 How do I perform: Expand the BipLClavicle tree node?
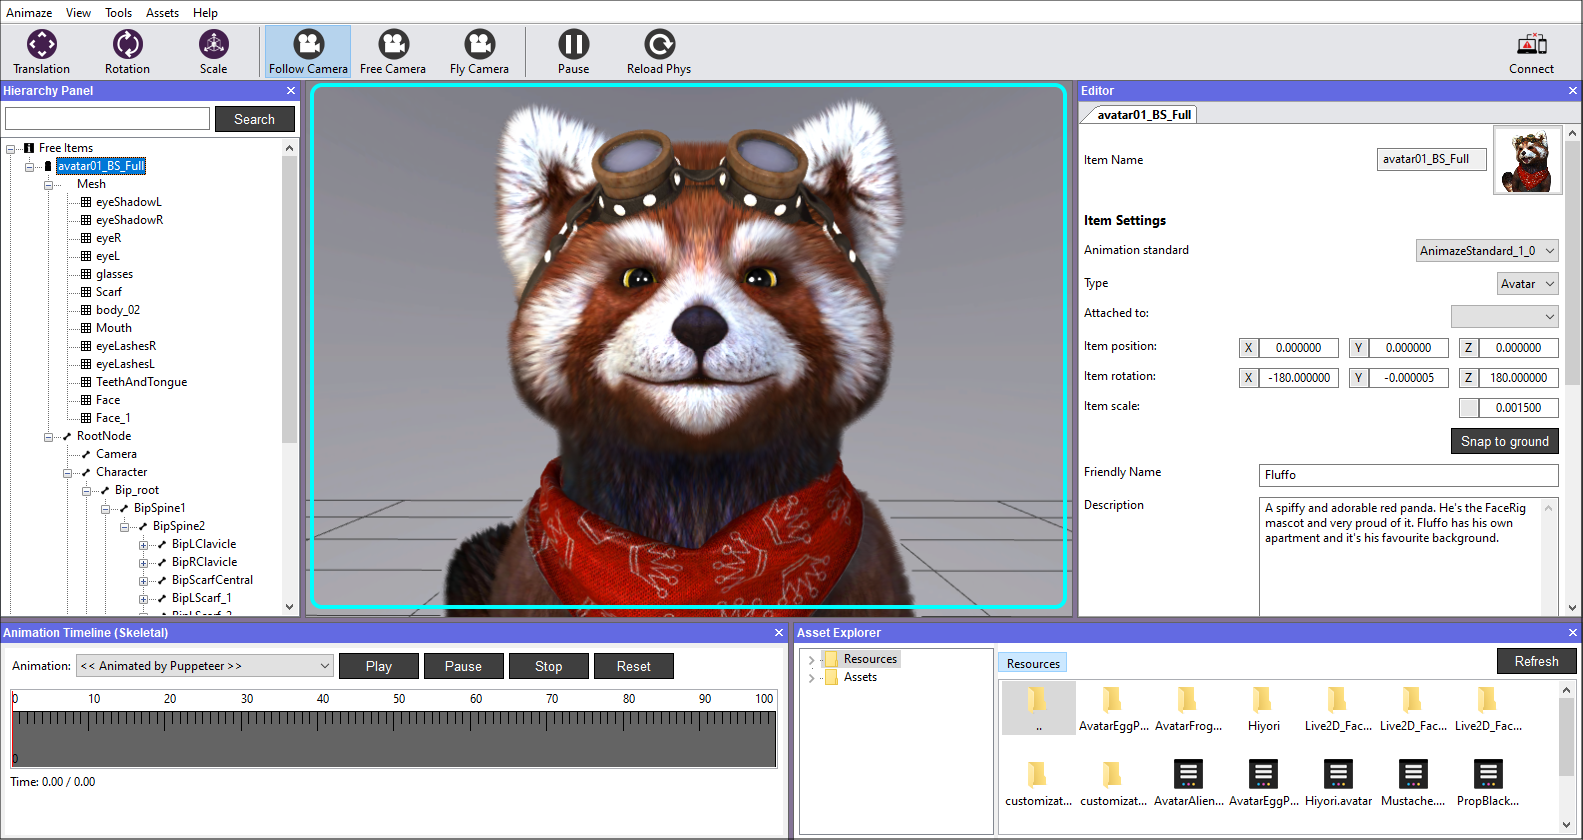click(x=143, y=545)
